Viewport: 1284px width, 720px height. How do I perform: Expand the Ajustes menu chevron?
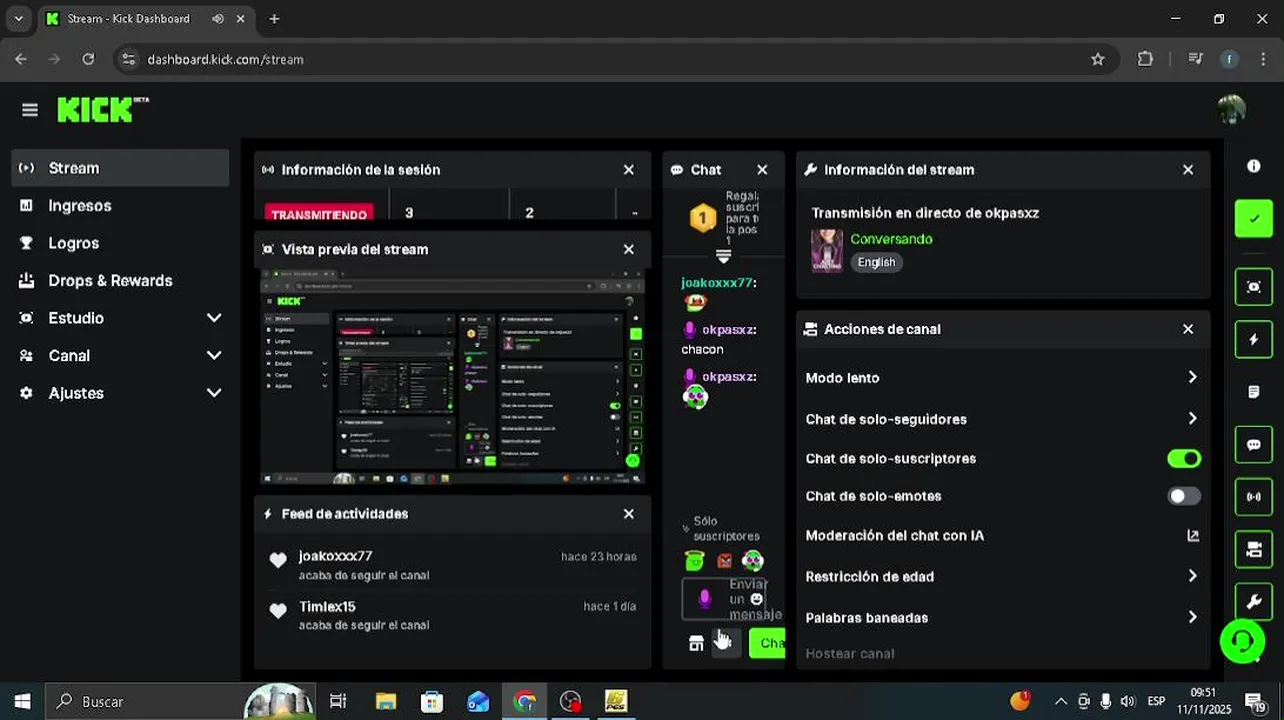213,393
